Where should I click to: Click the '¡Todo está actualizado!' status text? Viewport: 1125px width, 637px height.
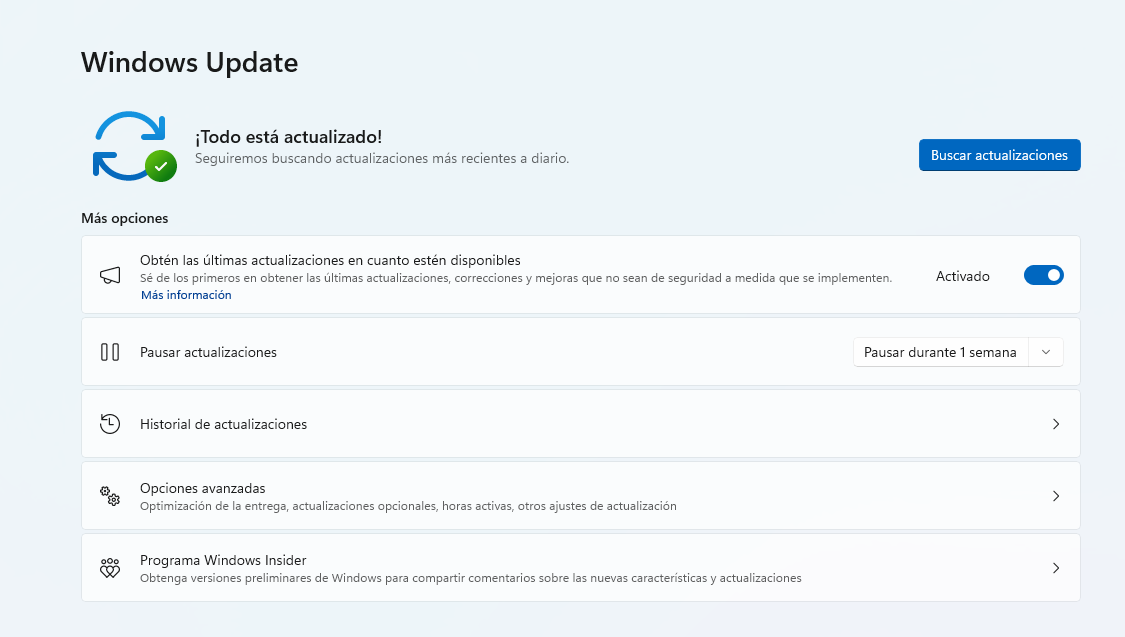point(288,137)
